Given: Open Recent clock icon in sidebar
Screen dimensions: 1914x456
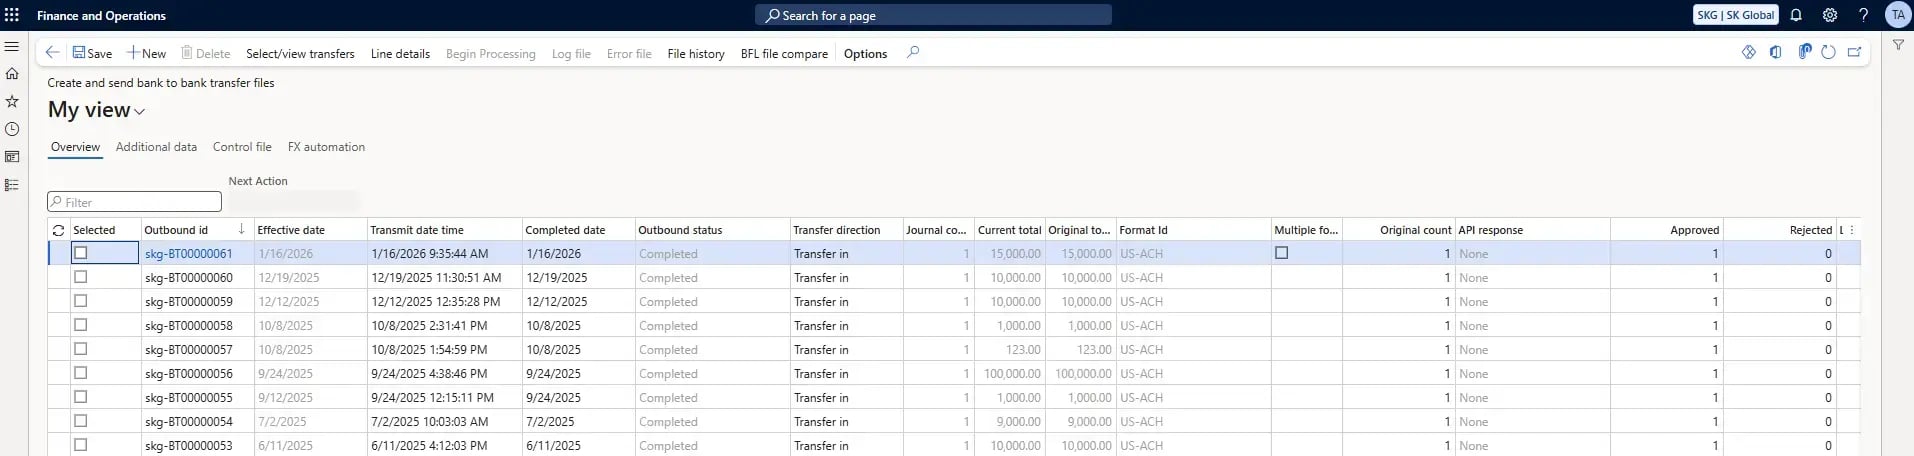Looking at the screenshot, I should click(12, 129).
